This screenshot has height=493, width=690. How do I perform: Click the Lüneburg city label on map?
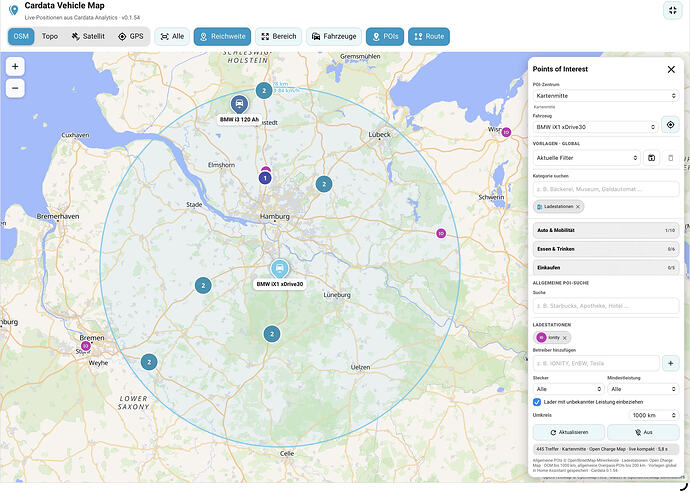coord(337,295)
